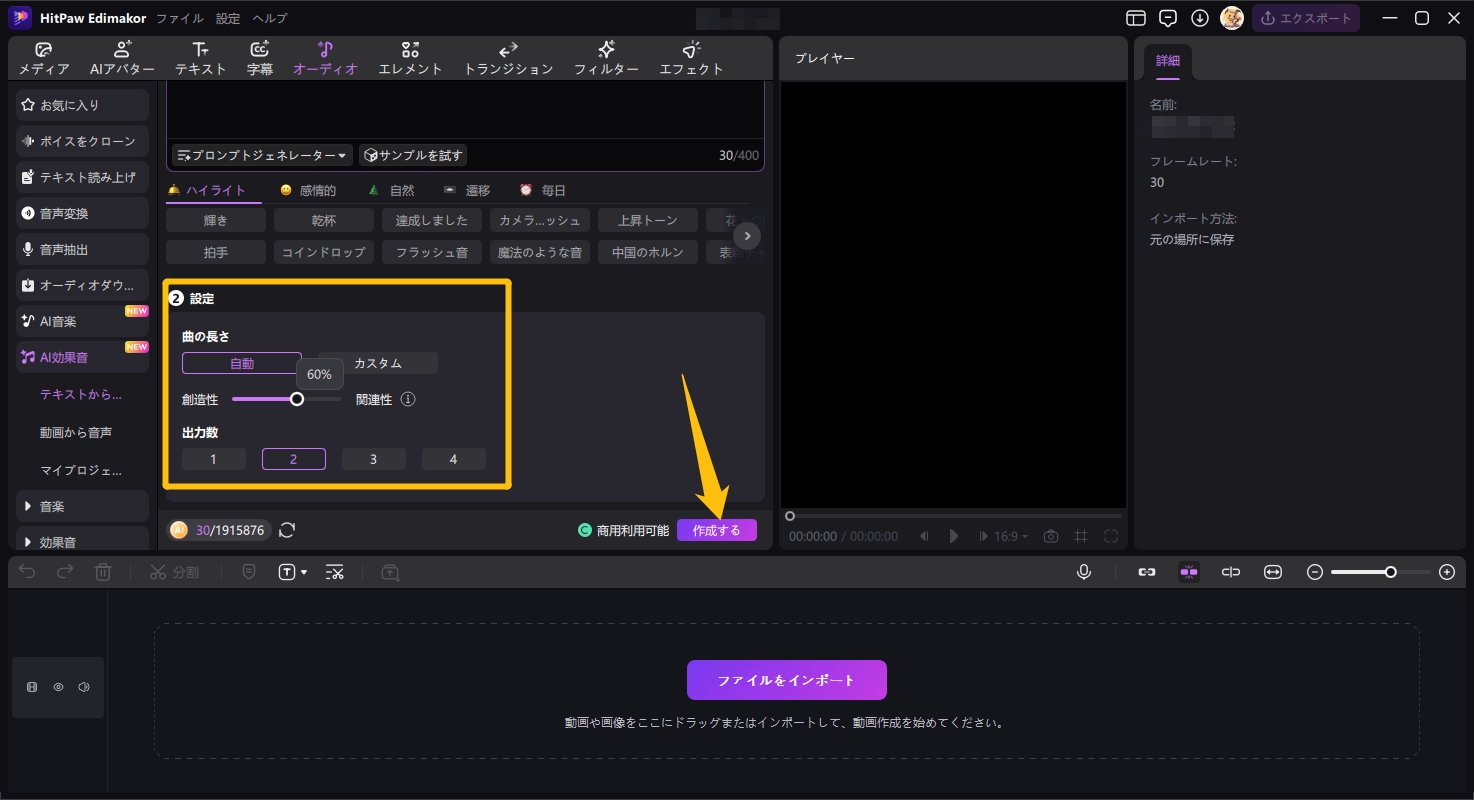
Task: Start voice recording with microphone icon
Action: point(1083,572)
